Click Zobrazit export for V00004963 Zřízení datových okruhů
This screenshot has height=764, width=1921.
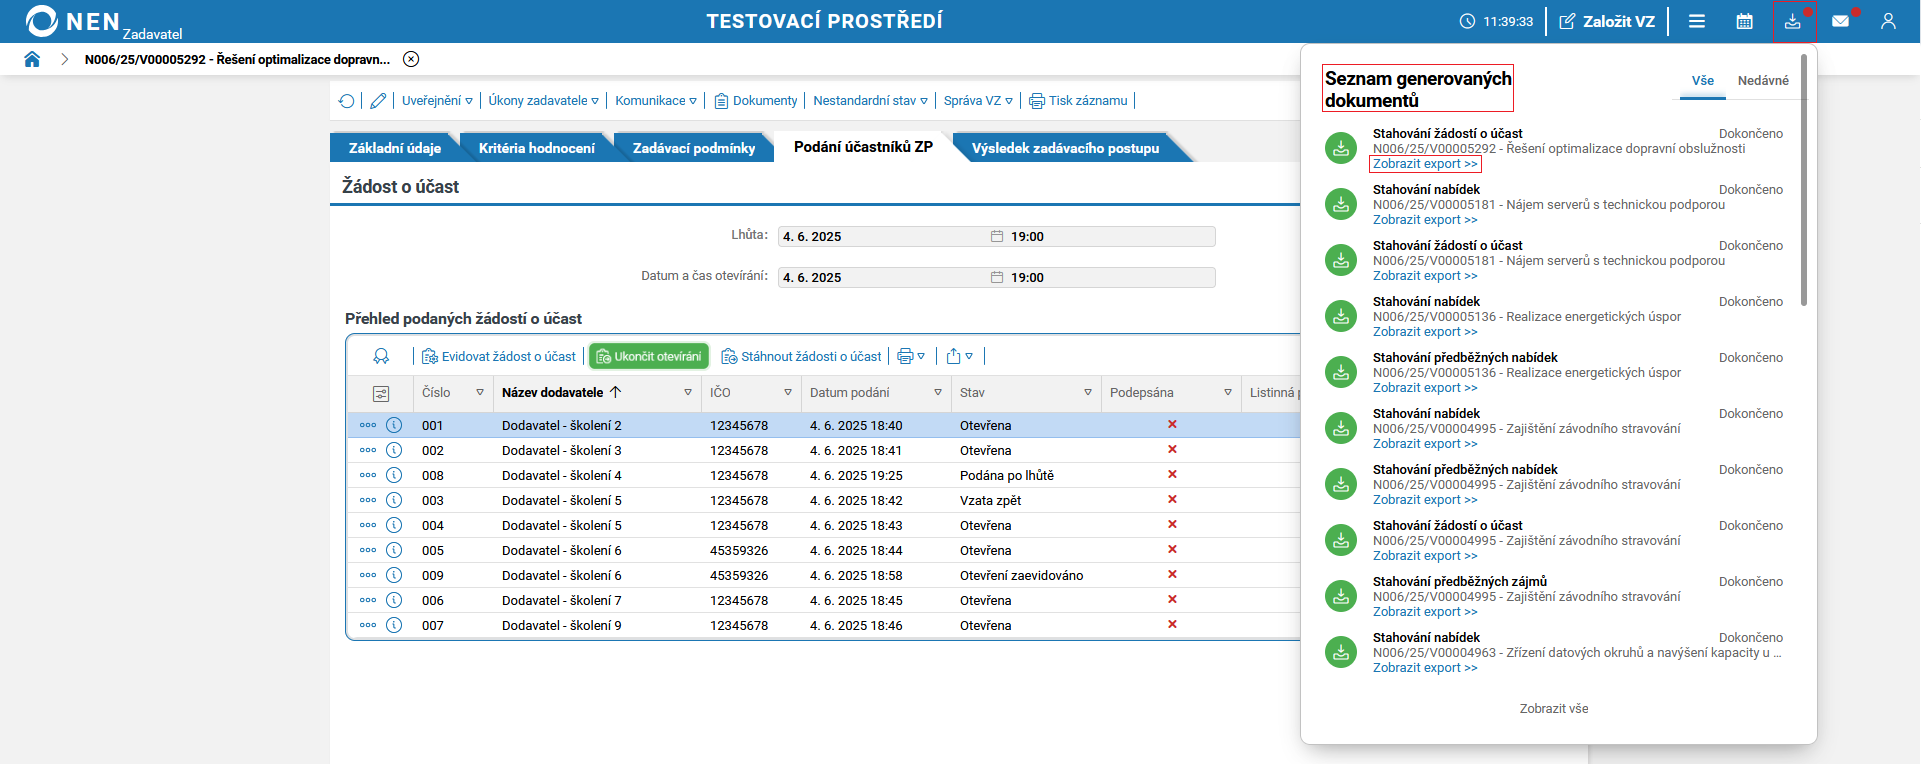click(1424, 668)
